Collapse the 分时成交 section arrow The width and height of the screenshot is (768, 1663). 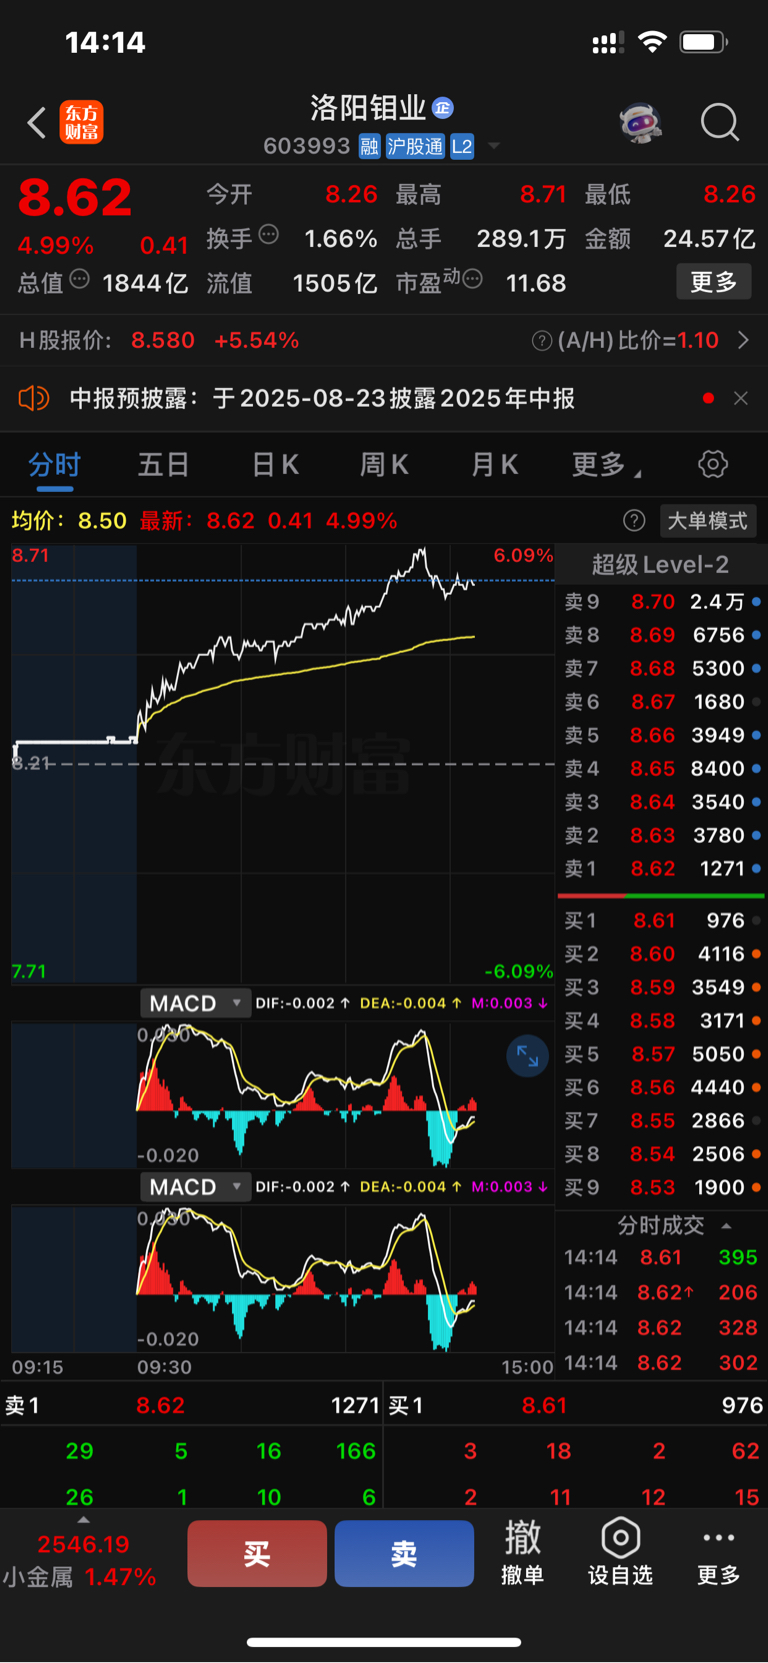[x=726, y=1226]
